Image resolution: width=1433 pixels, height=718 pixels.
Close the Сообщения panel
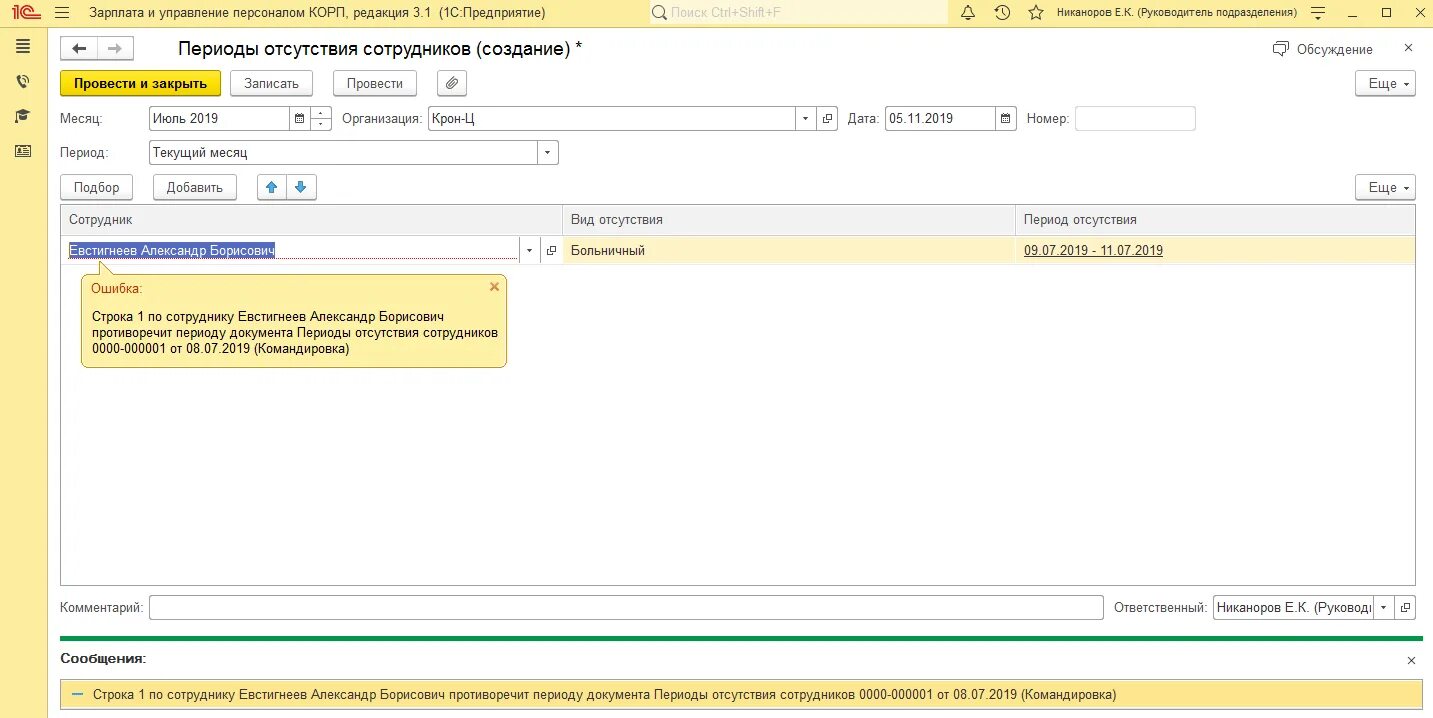click(x=1411, y=660)
